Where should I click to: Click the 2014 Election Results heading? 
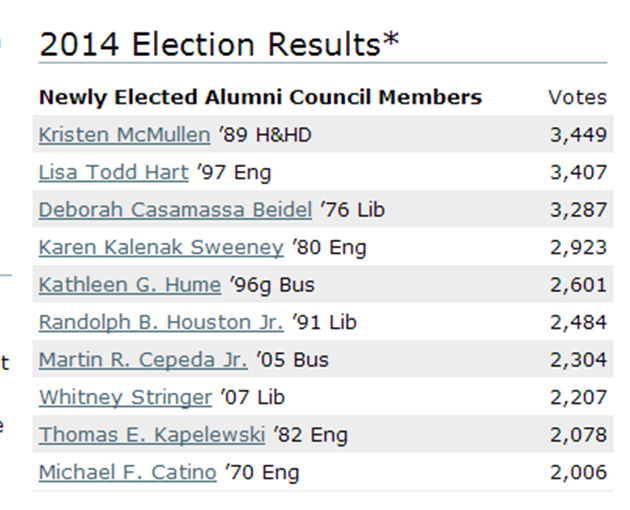[x=218, y=45]
